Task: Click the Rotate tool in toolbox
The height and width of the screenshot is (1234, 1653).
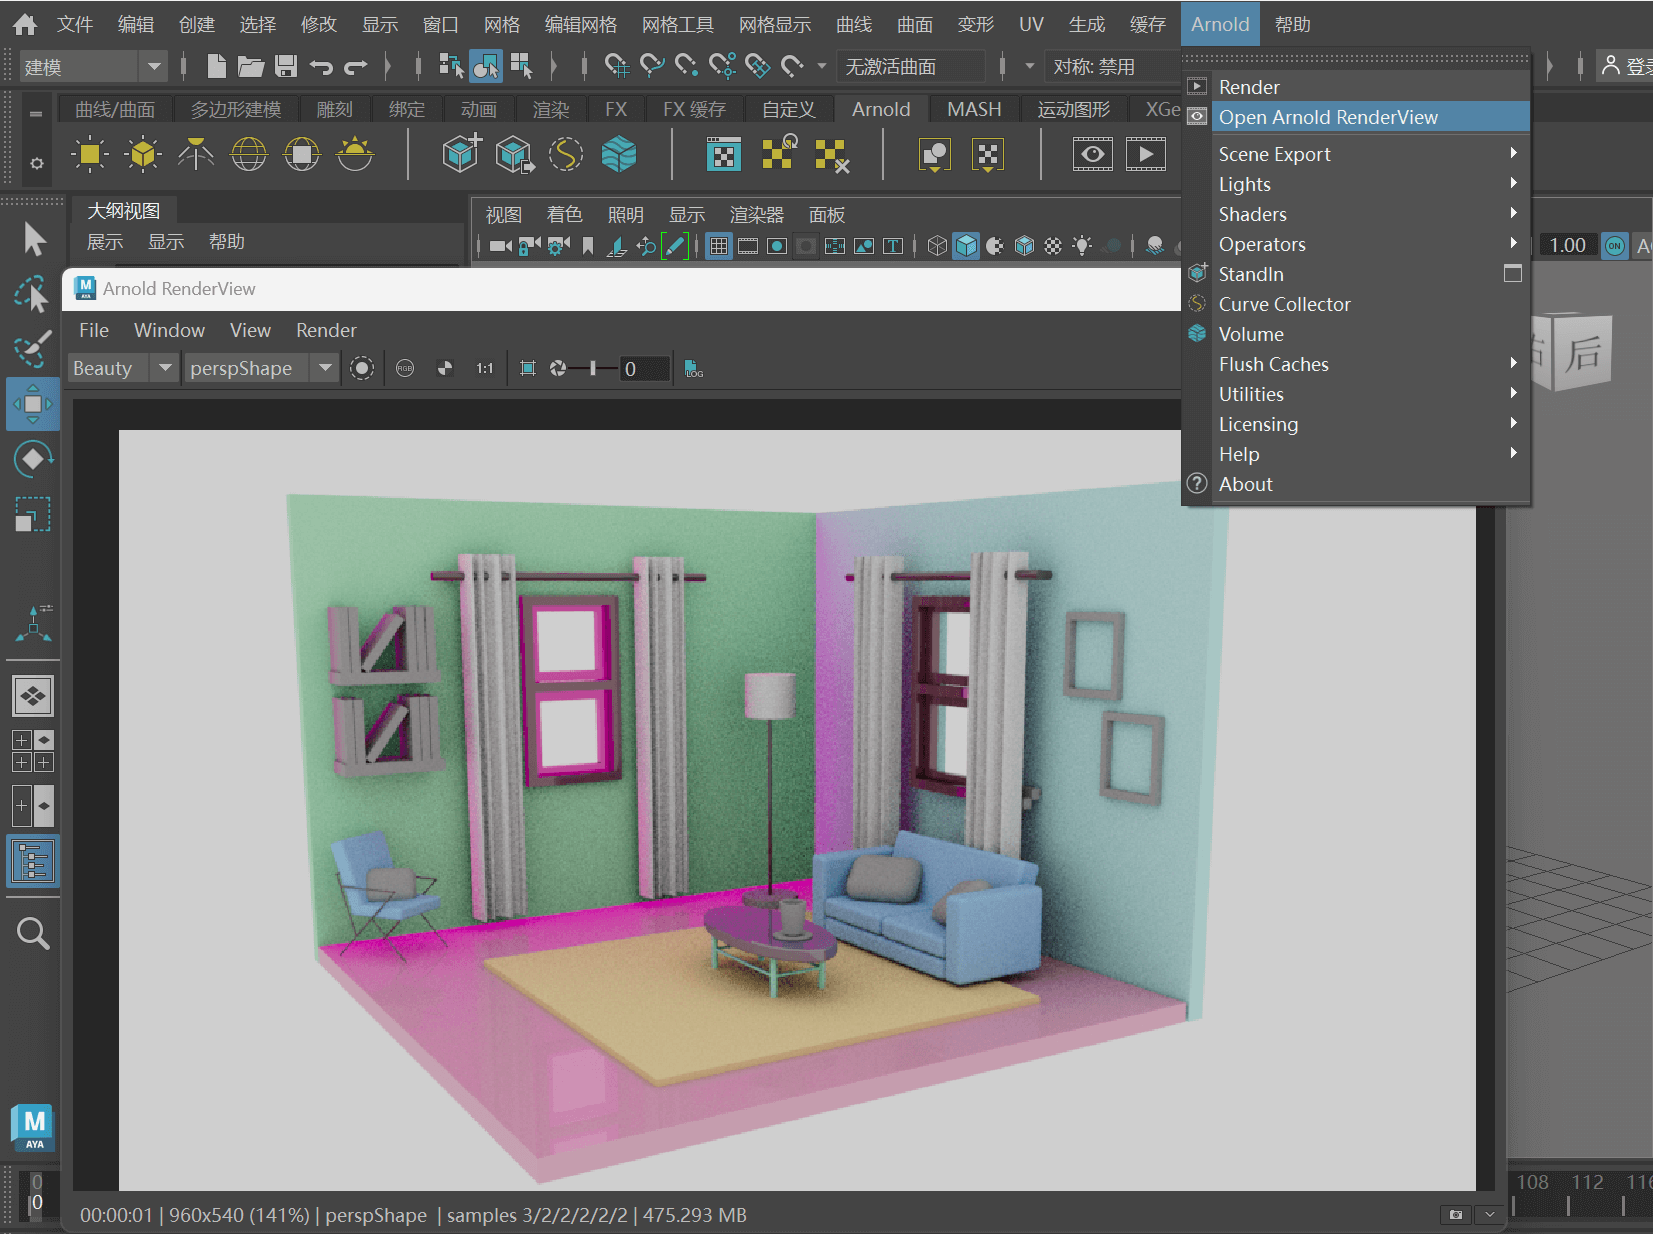Action: click(33, 459)
